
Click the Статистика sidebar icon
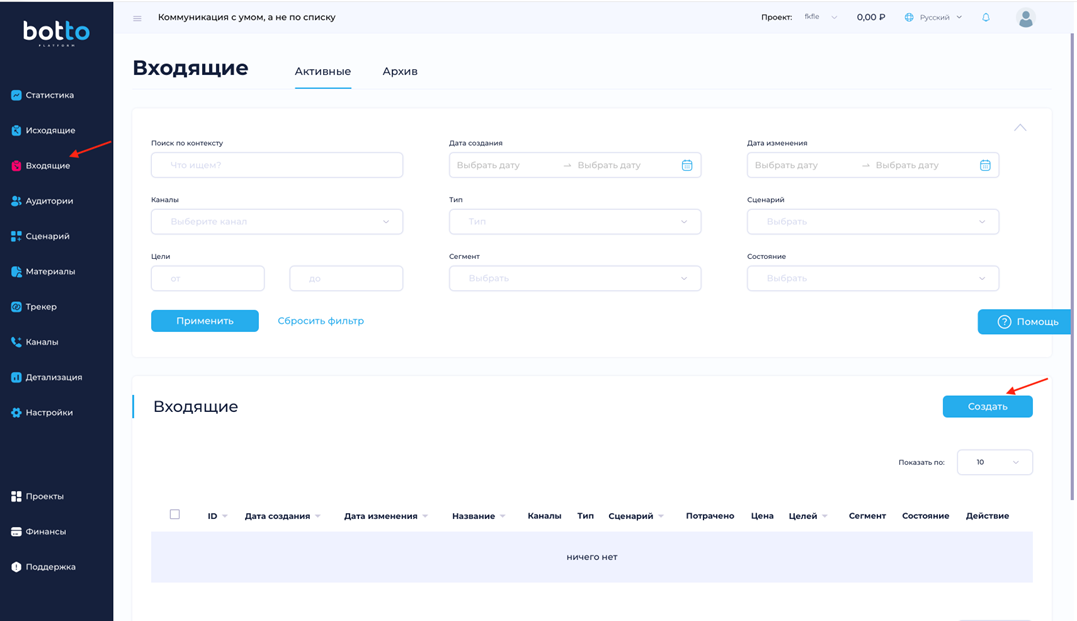(16, 96)
